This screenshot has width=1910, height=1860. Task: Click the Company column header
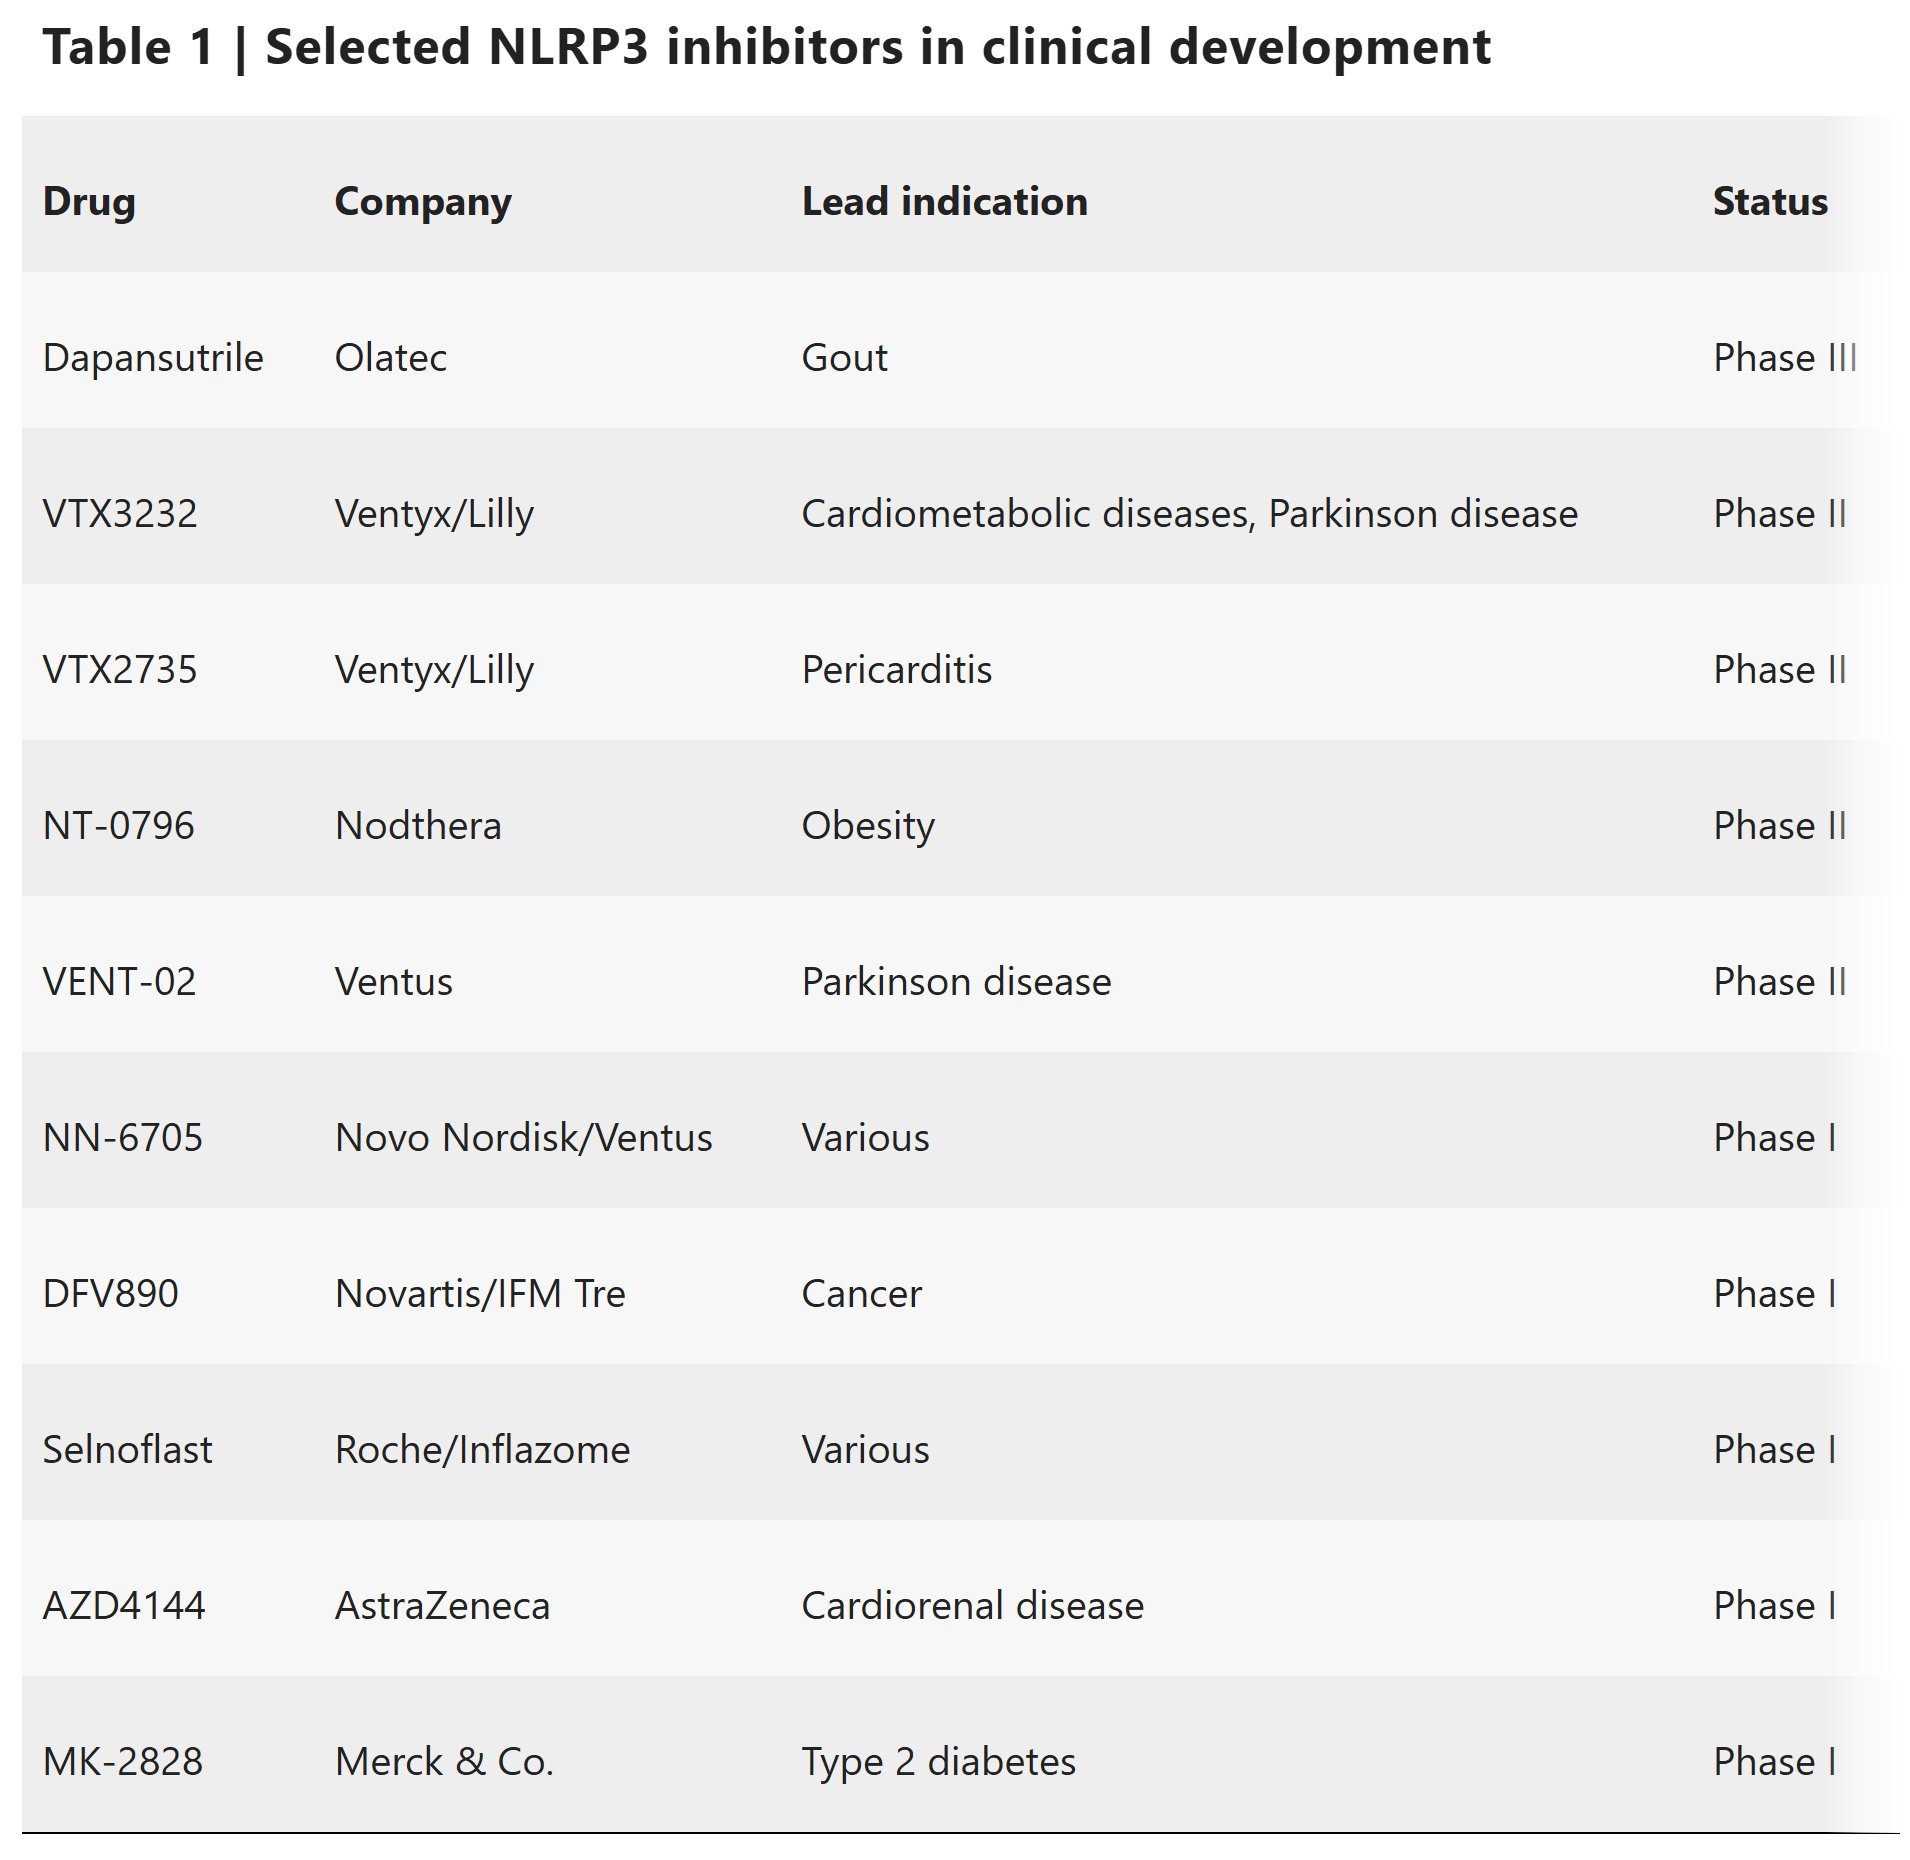click(422, 202)
